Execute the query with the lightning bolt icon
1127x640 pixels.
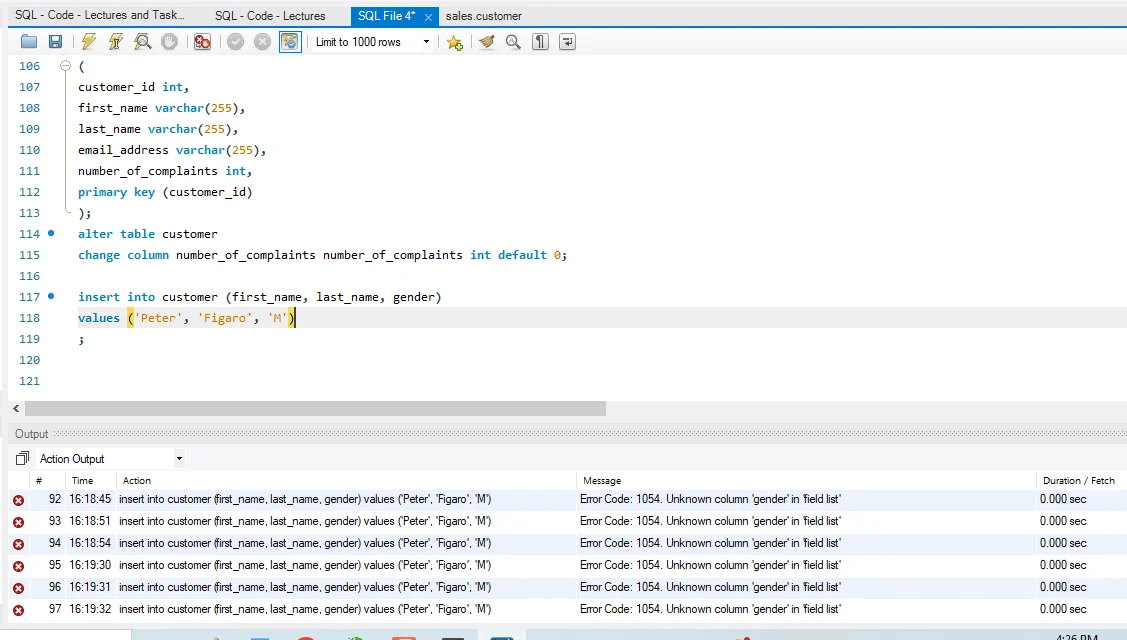pyautogui.click(x=89, y=42)
